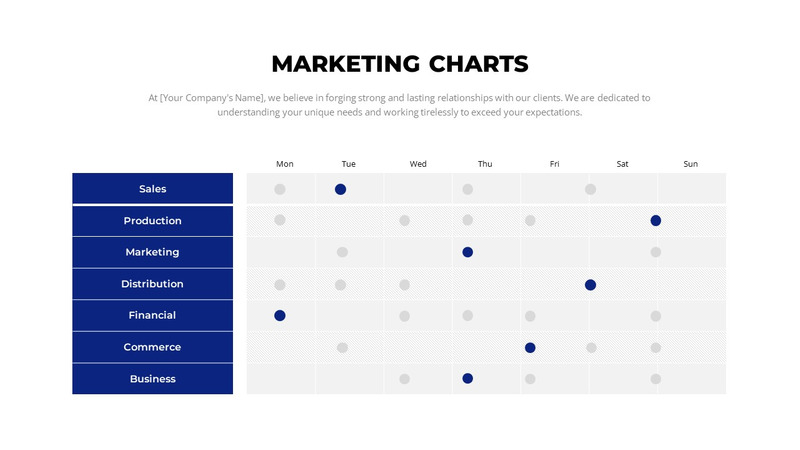This screenshot has width=800, height=450.
Task: Click the blue dot in the Commerce row
Action: 530,347
